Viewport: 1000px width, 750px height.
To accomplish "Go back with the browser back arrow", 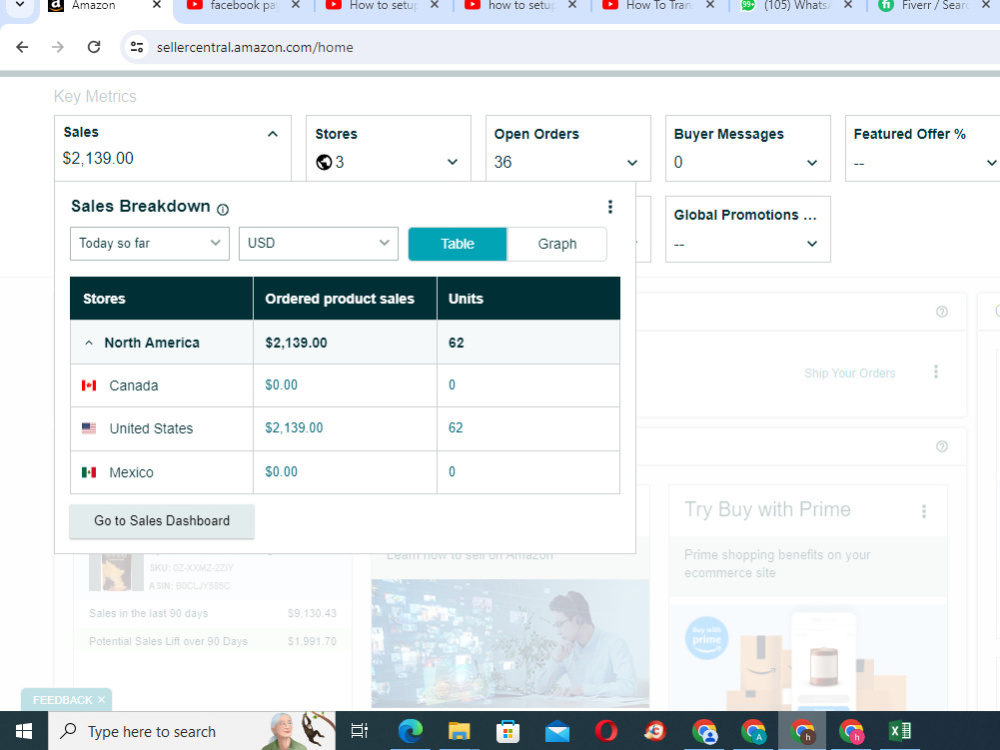I will click(x=22, y=47).
